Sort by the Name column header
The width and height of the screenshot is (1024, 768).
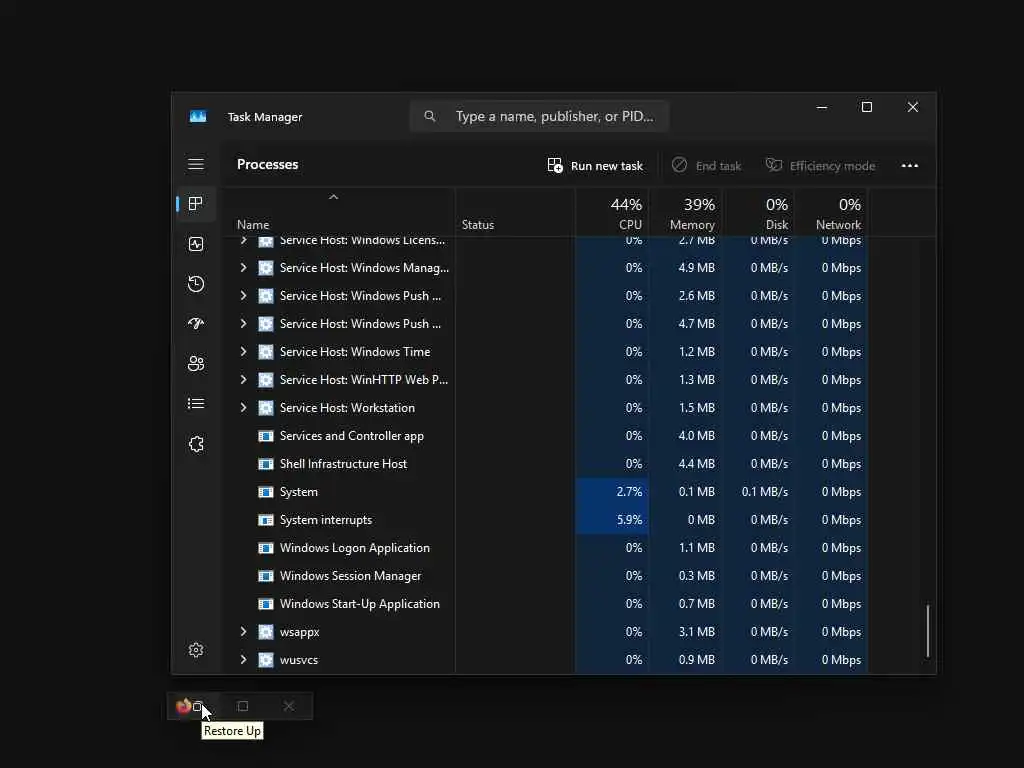point(253,225)
